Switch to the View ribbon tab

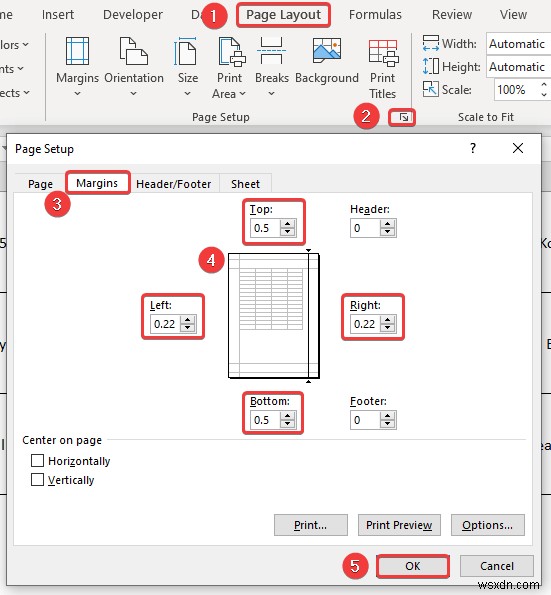513,15
